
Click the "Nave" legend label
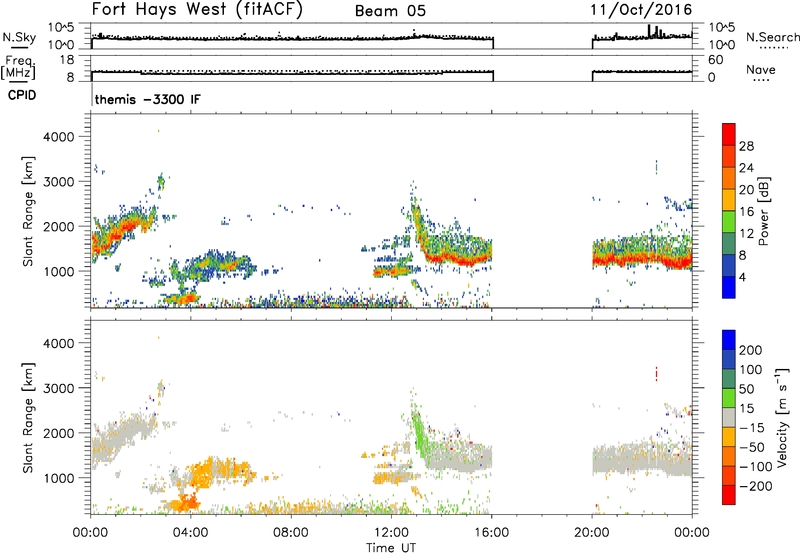[761, 70]
